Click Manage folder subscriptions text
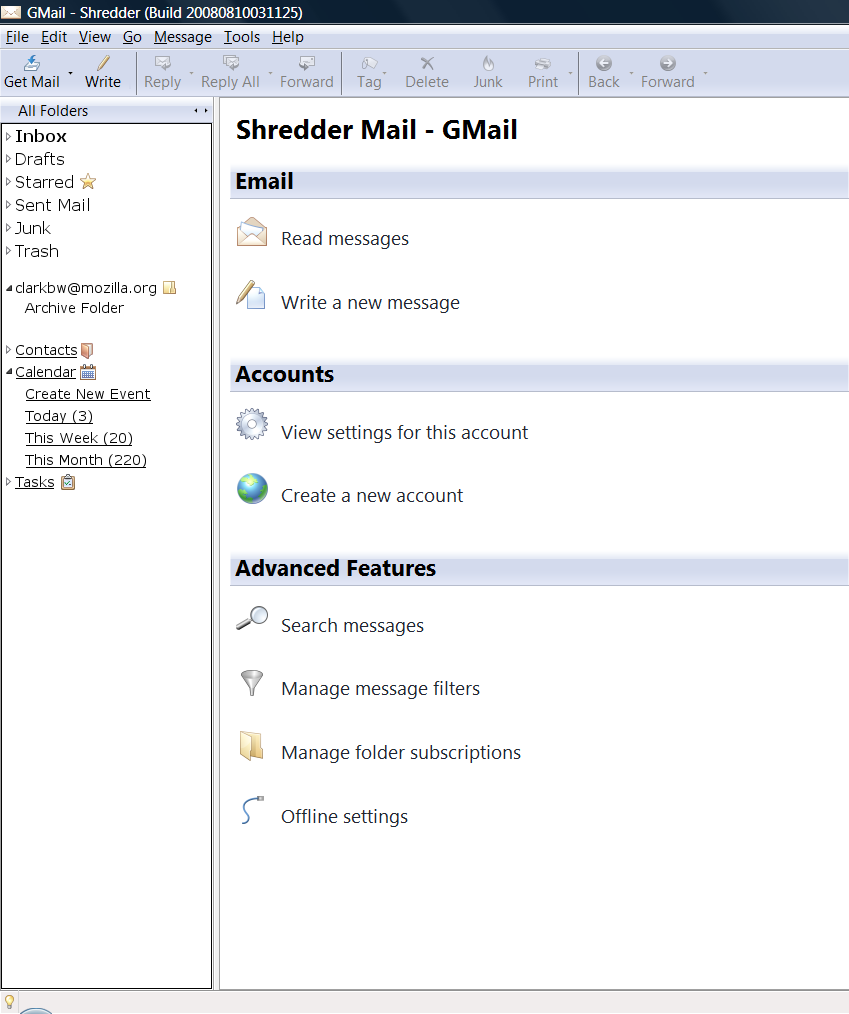 click(x=401, y=753)
